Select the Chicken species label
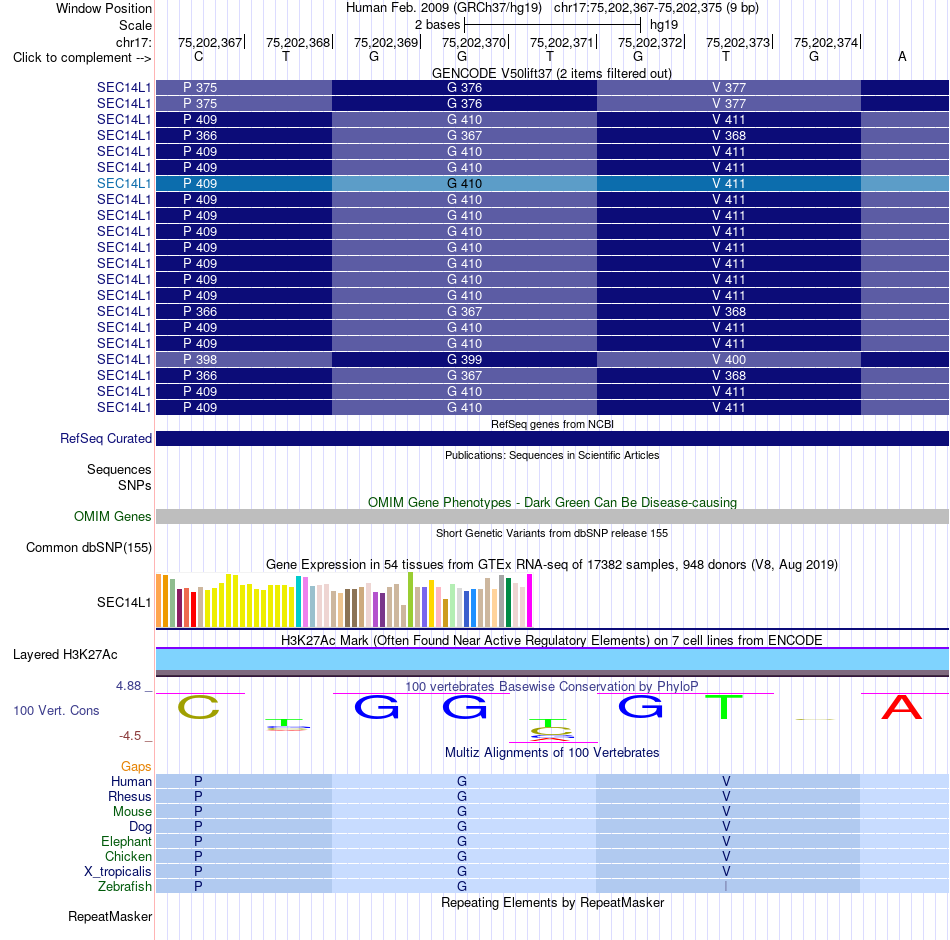Viewport: 950px width, 940px height. [128, 856]
